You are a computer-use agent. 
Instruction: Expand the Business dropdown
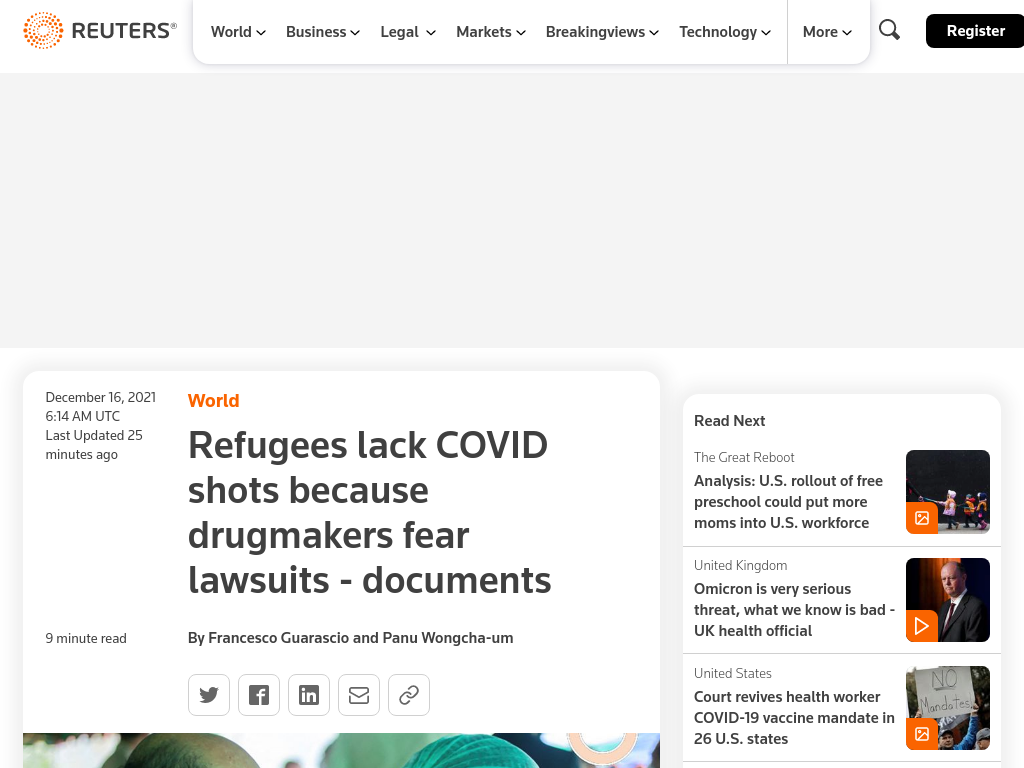click(x=323, y=32)
